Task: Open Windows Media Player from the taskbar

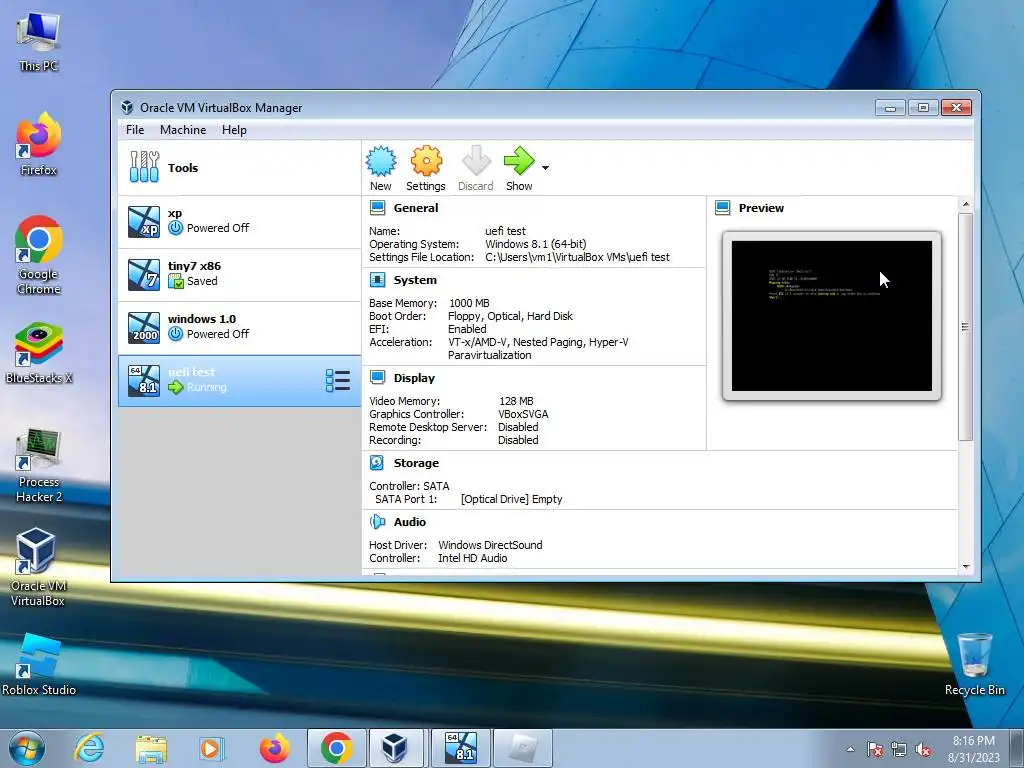Action: coord(212,748)
